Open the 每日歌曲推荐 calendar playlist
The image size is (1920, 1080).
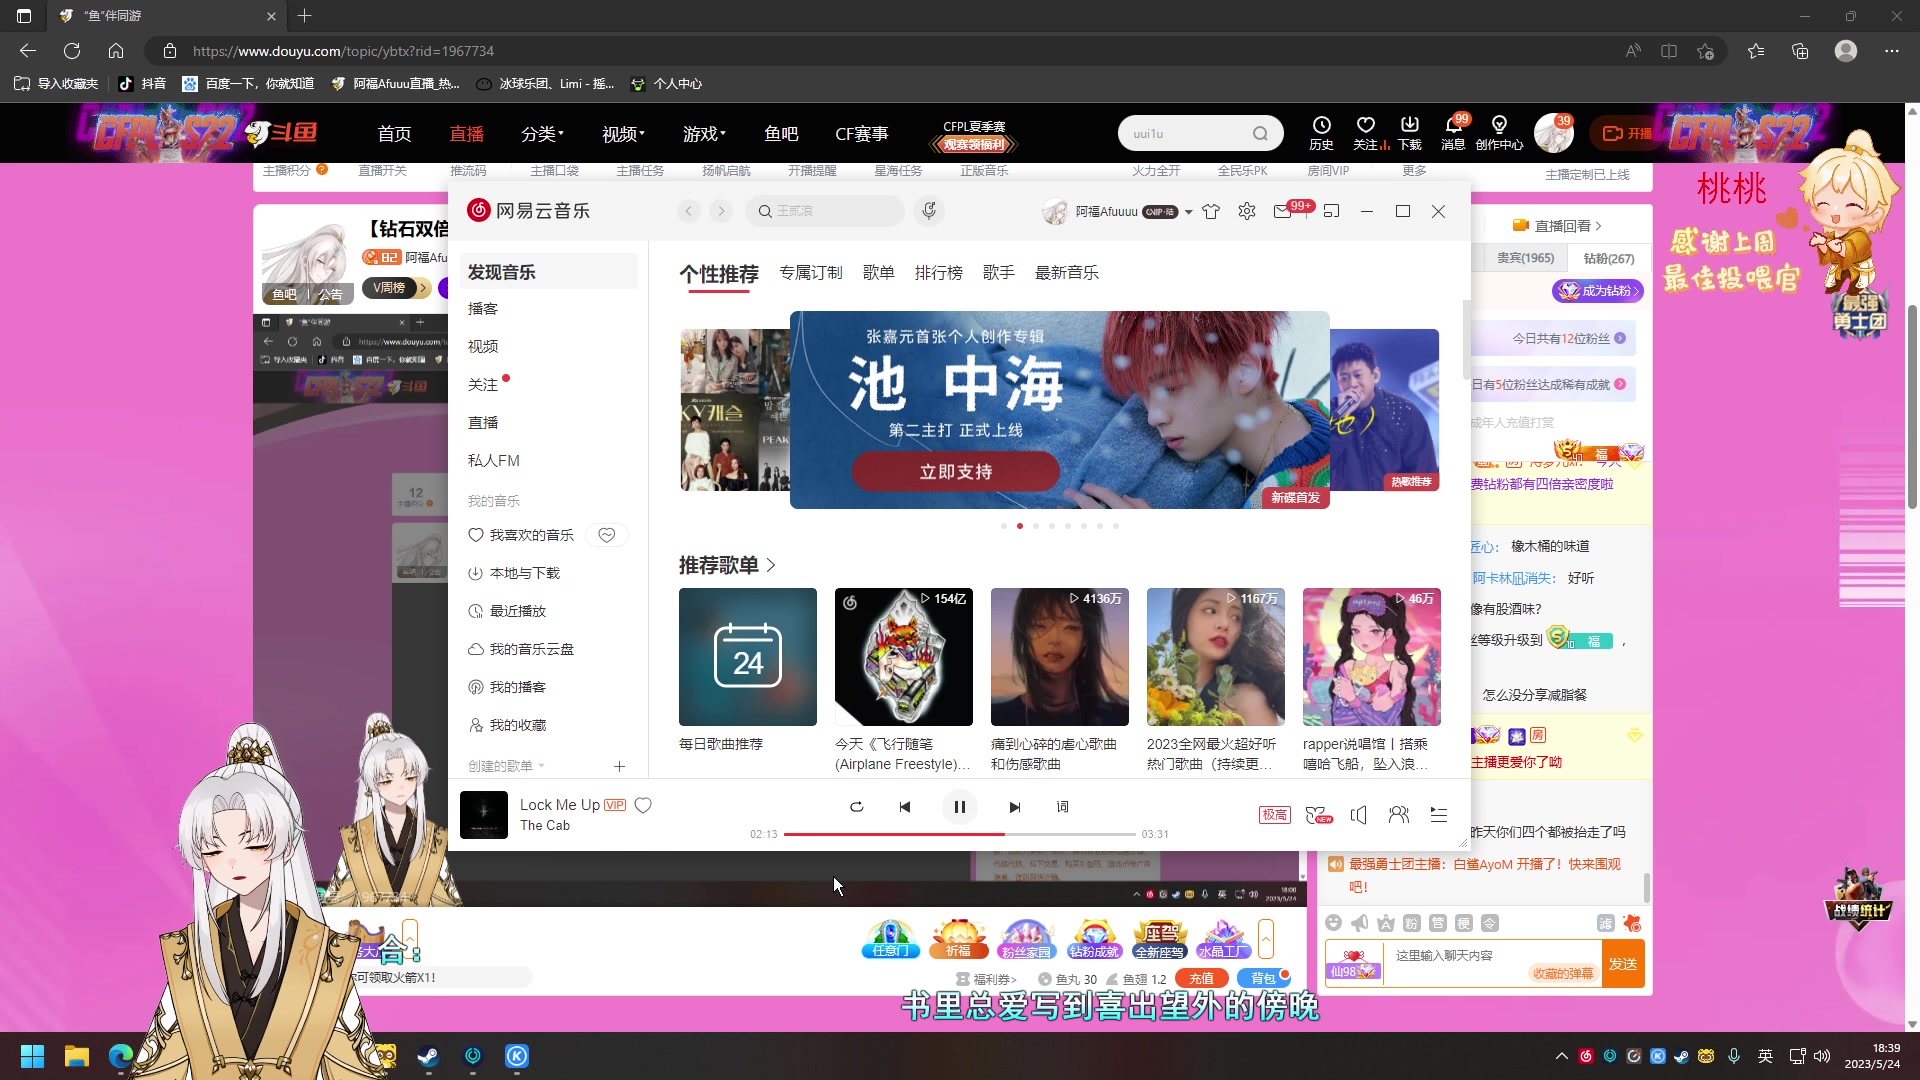[x=747, y=657]
